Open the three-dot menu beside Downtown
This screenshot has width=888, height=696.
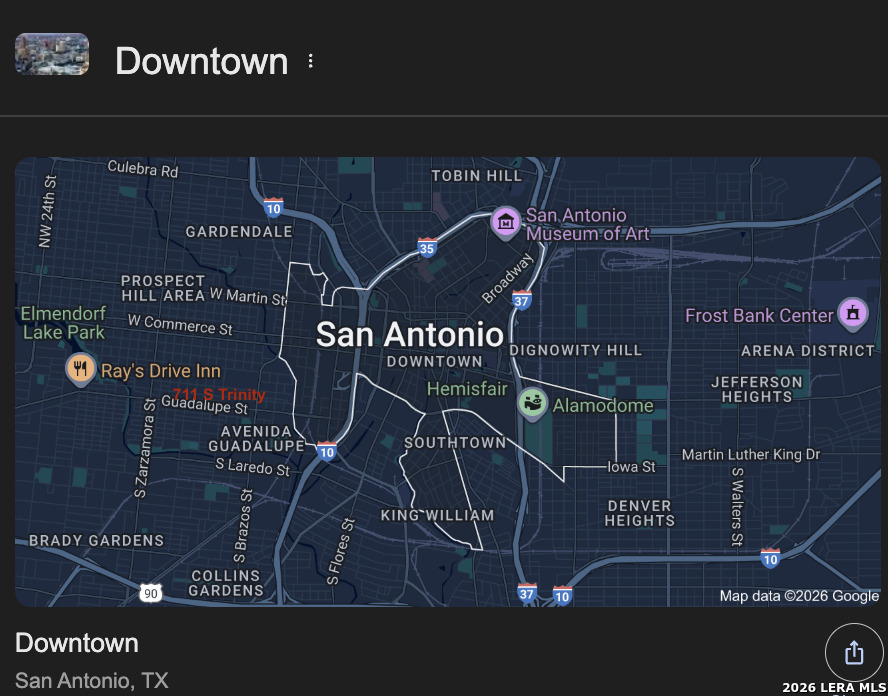(311, 61)
